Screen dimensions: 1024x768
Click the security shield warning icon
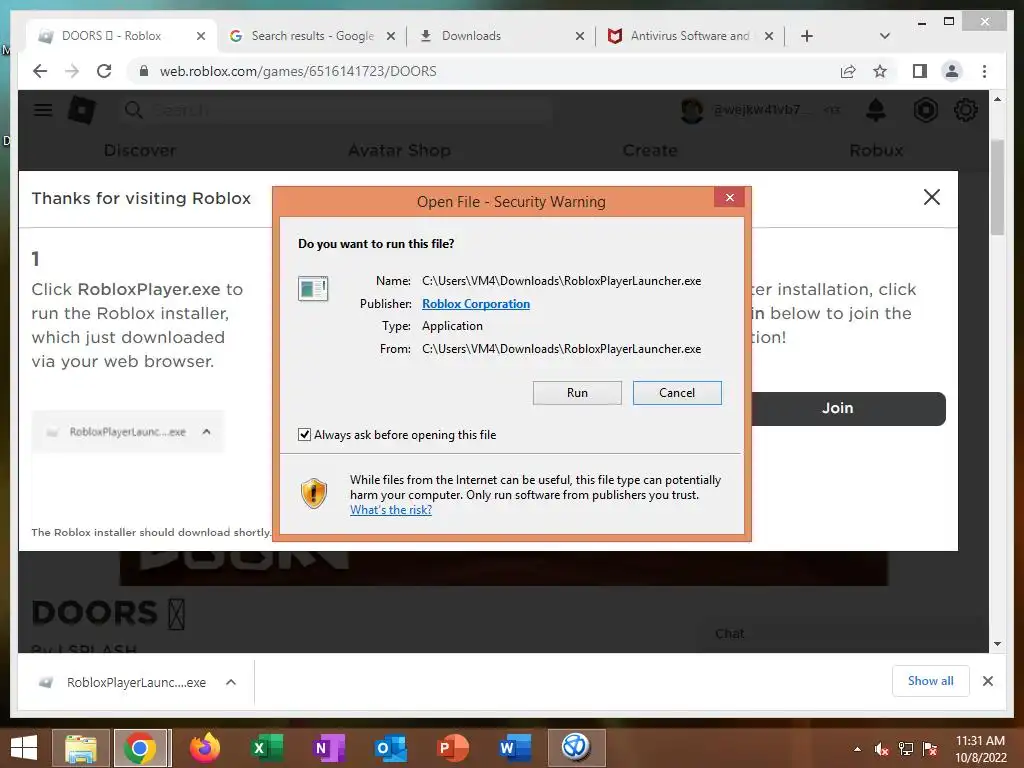[x=313, y=493]
